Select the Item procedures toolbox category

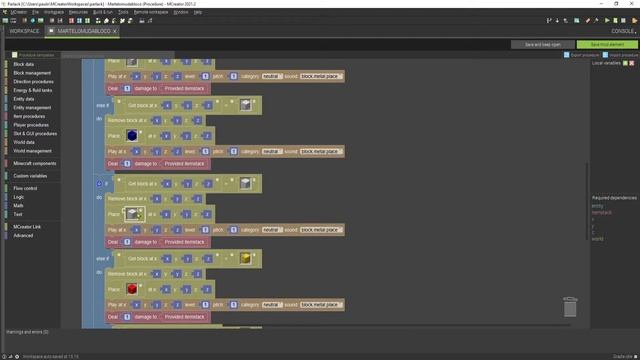29,116
